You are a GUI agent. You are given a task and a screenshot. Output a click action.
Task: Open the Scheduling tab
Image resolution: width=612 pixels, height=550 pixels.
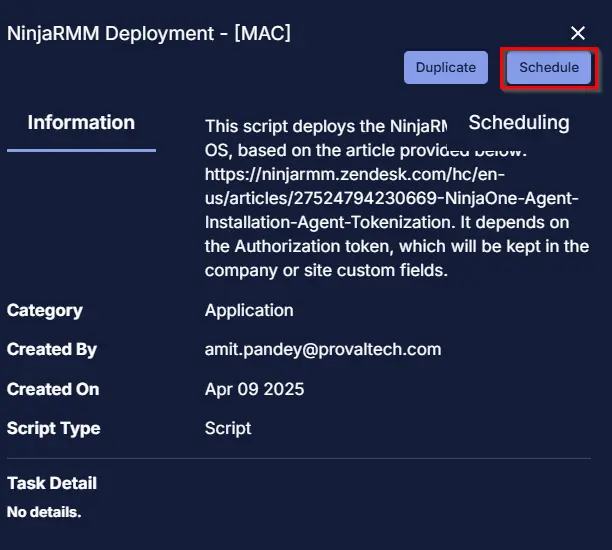519,123
